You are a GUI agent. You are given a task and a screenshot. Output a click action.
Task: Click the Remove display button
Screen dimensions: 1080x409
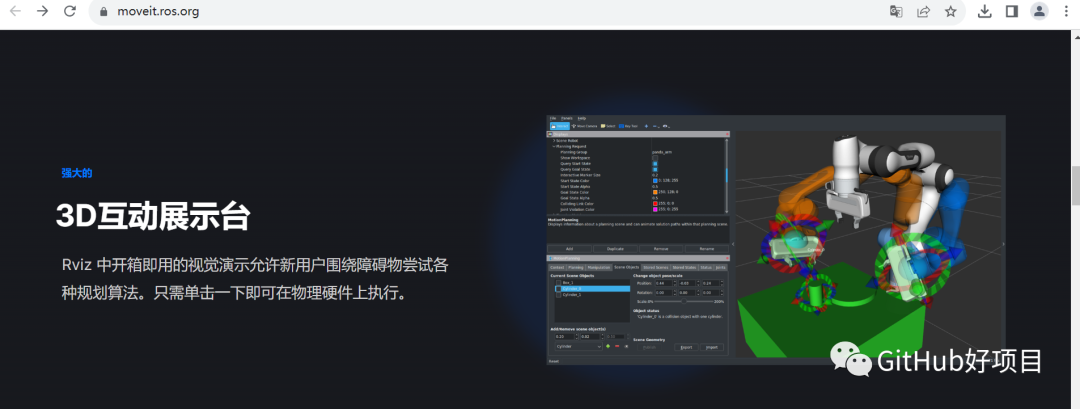pos(661,249)
